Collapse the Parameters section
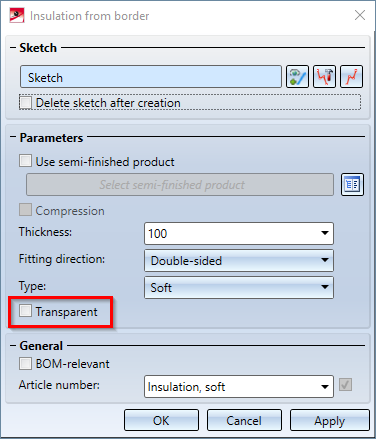Viewport: 376px width, 439px height. tap(13, 137)
